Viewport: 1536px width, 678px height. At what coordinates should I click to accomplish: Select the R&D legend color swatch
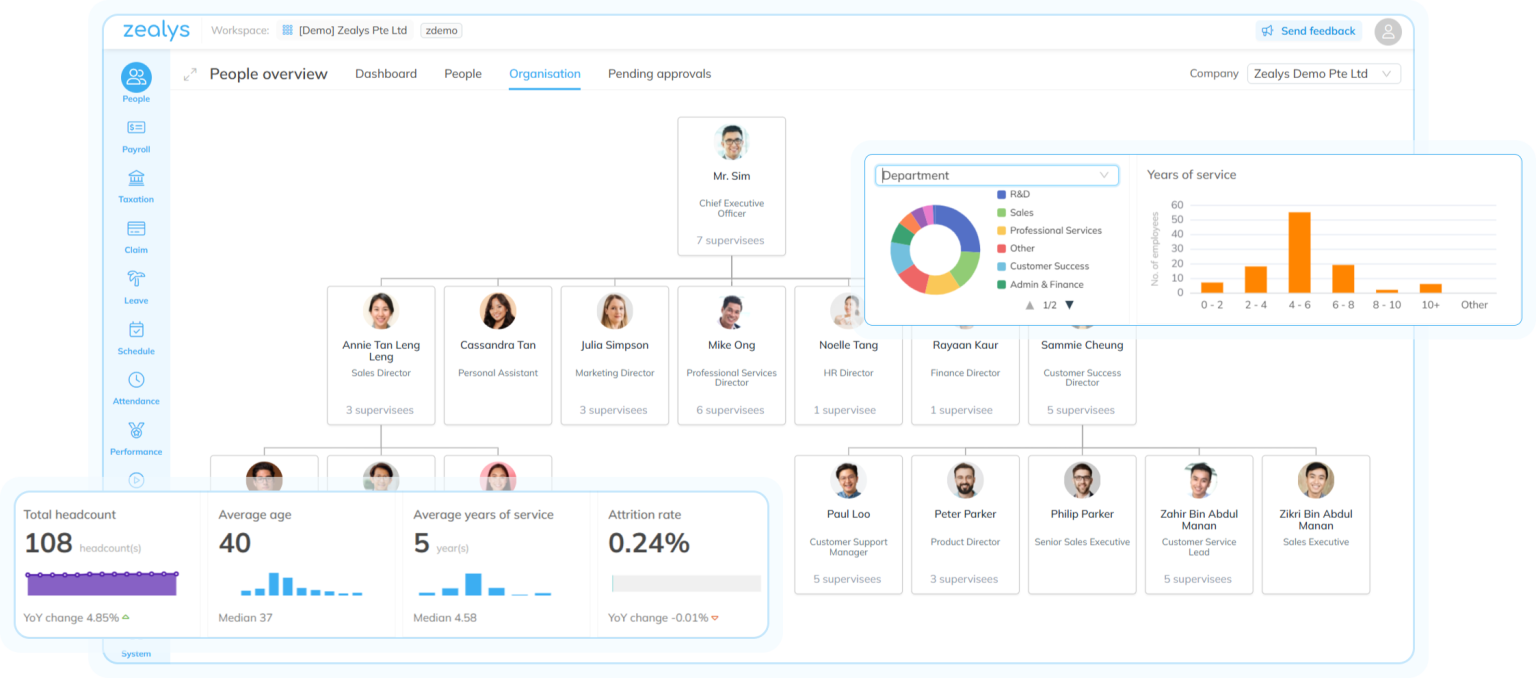(x=1001, y=194)
